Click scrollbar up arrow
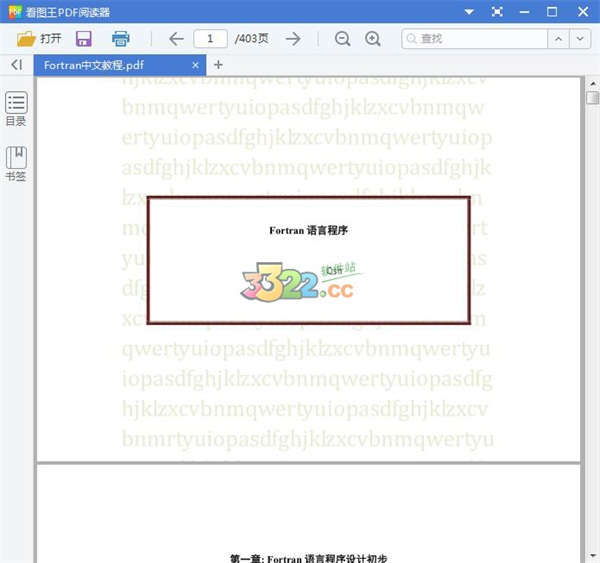This screenshot has width=600, height=563. point(593,83)
